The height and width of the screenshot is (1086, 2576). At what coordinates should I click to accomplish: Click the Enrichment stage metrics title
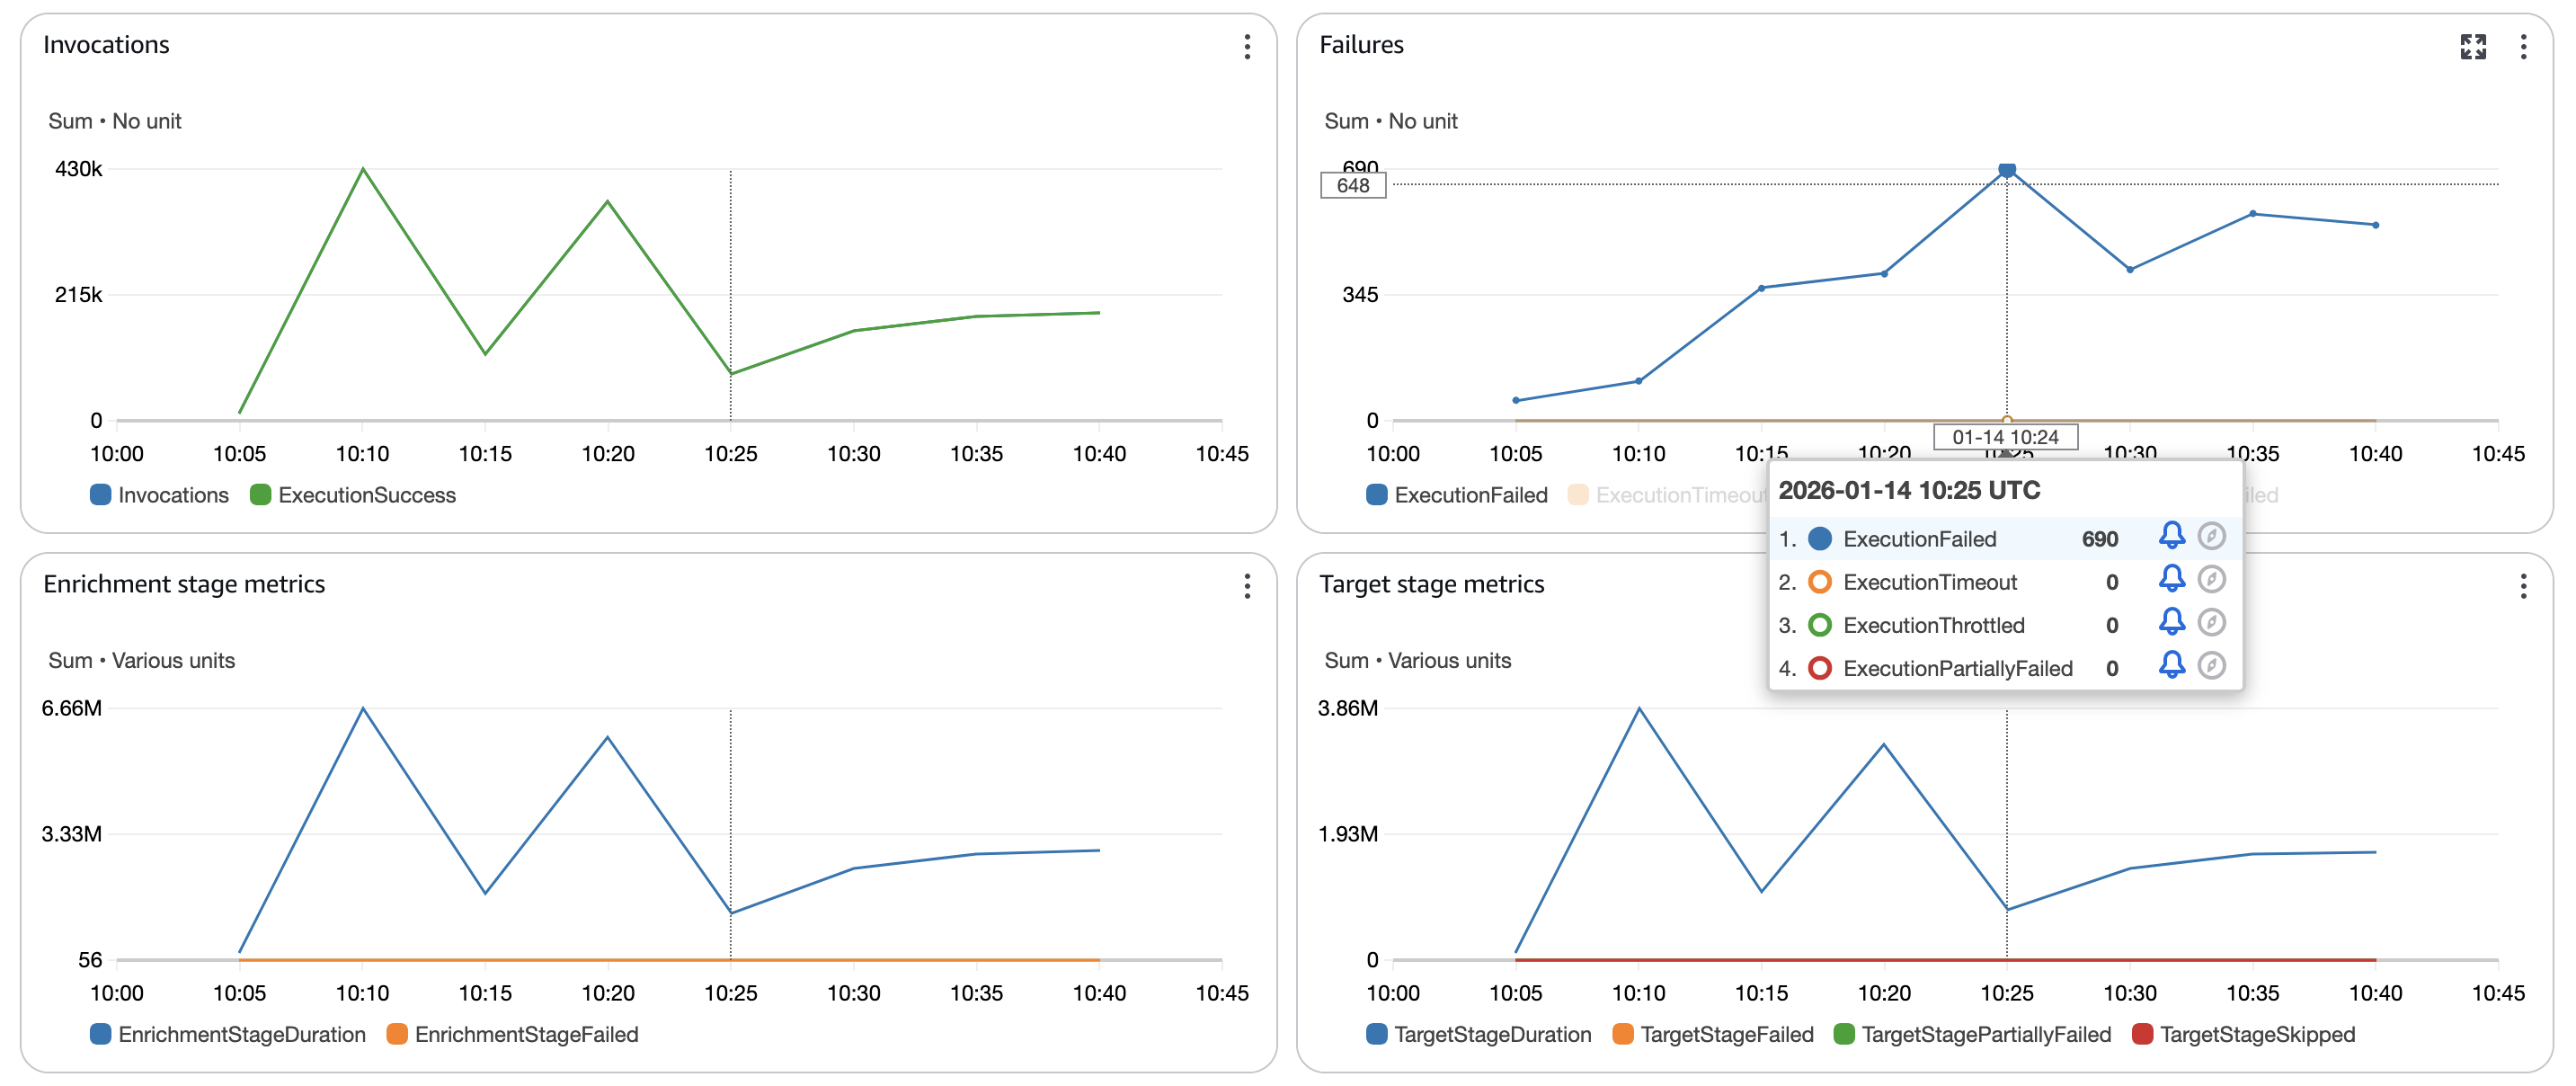click(184, 585)
